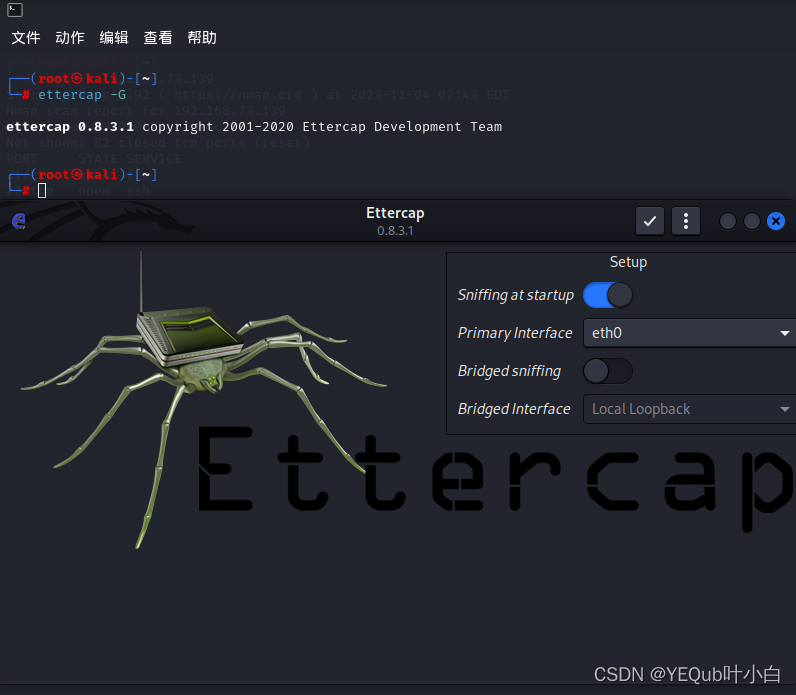Open the 文件 menu in the terminal

point(26,38)
